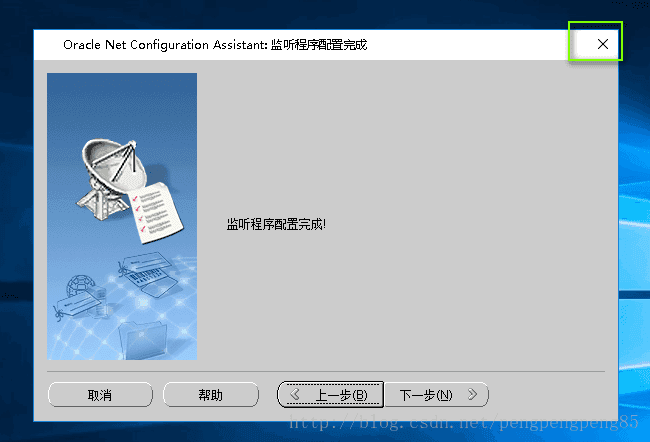
Task: Open 帮助 (Help) button
Action: click(x=211, y=394)
